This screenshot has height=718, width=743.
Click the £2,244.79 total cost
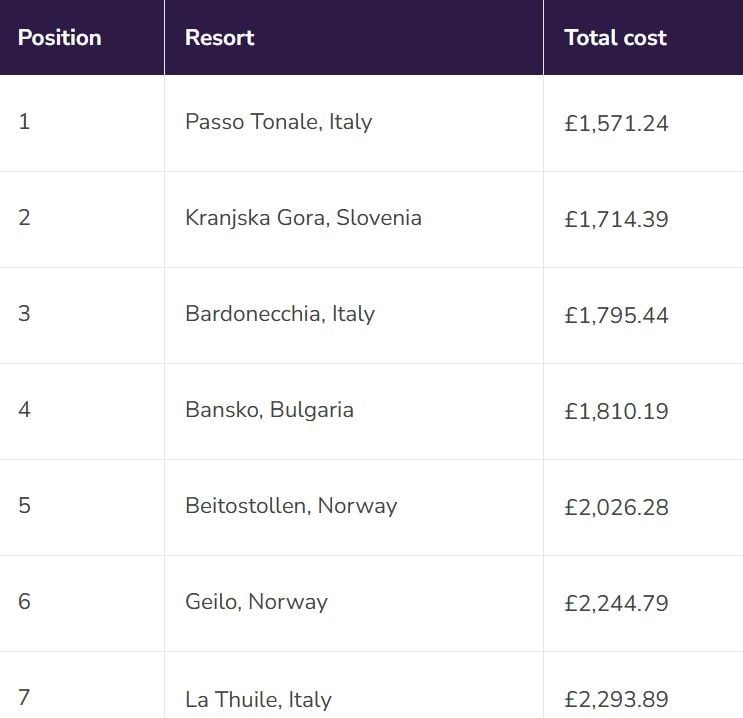tap(616, 603)
